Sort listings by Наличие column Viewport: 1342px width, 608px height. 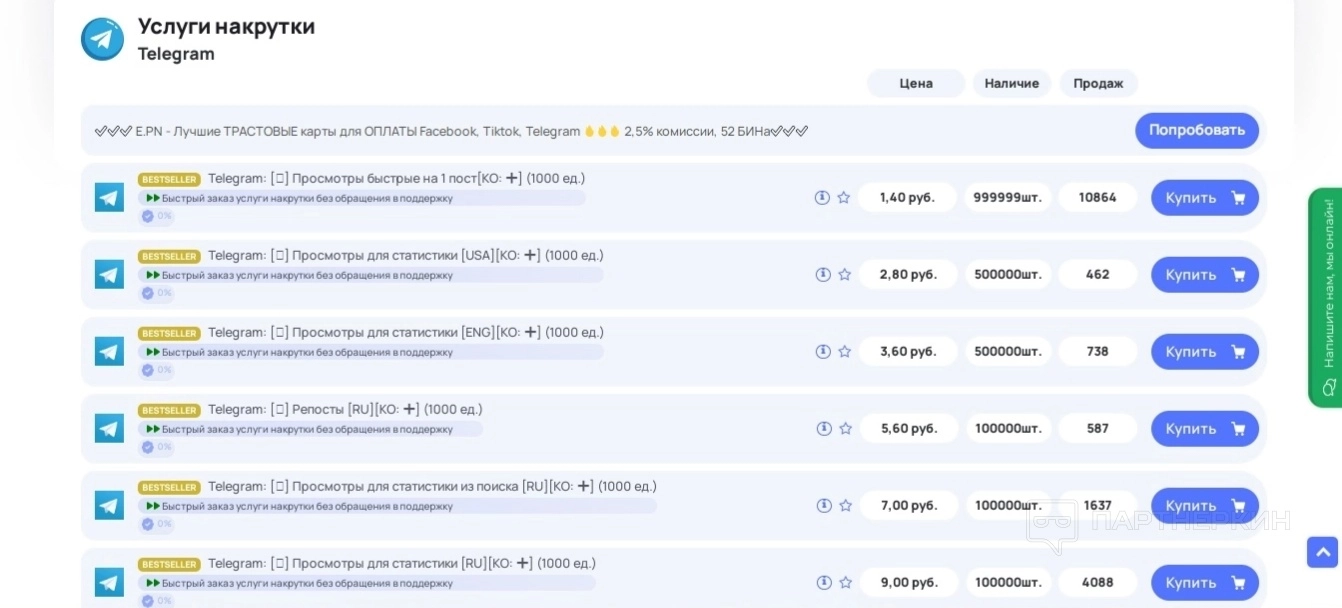1011,84
